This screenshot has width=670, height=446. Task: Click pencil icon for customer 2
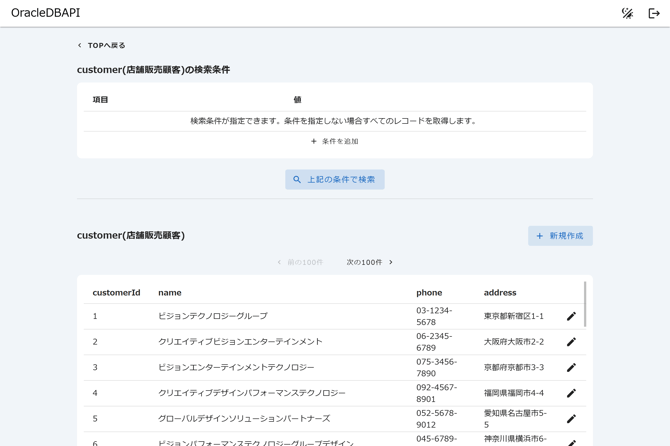tap(571, 342)
